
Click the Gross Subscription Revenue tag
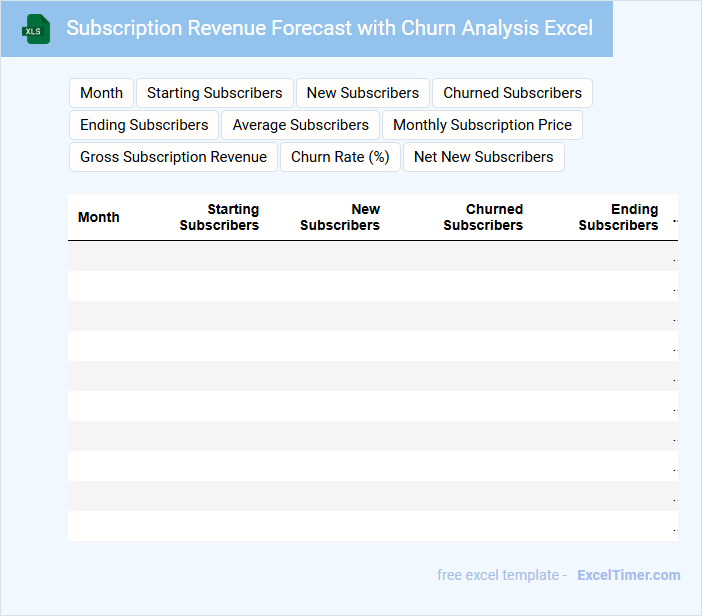click(173, 157)
